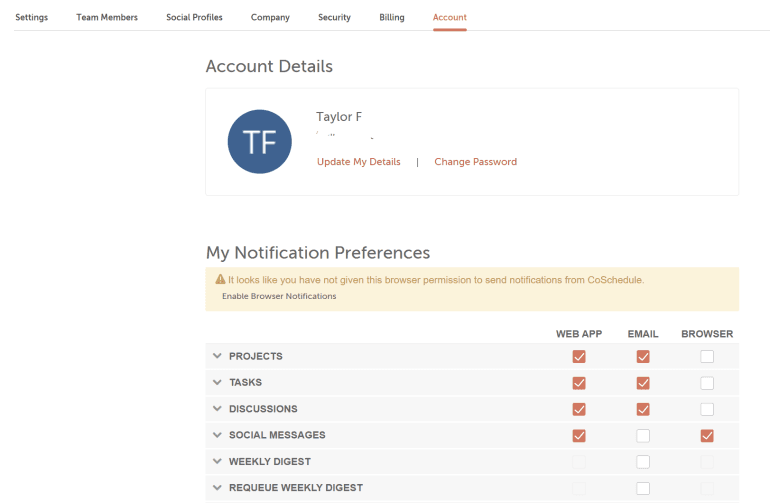Image resolution: width=770 pixels, height=503 pixels.
Task: Expand the Requeue Weekly Digest row
Action: [x=217, y=488]
